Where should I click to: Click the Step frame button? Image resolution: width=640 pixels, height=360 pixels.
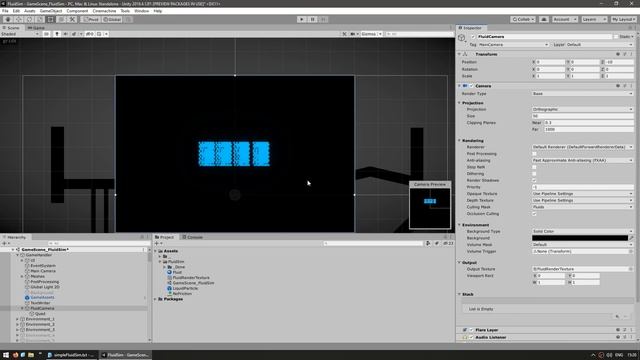coord(323,19)
